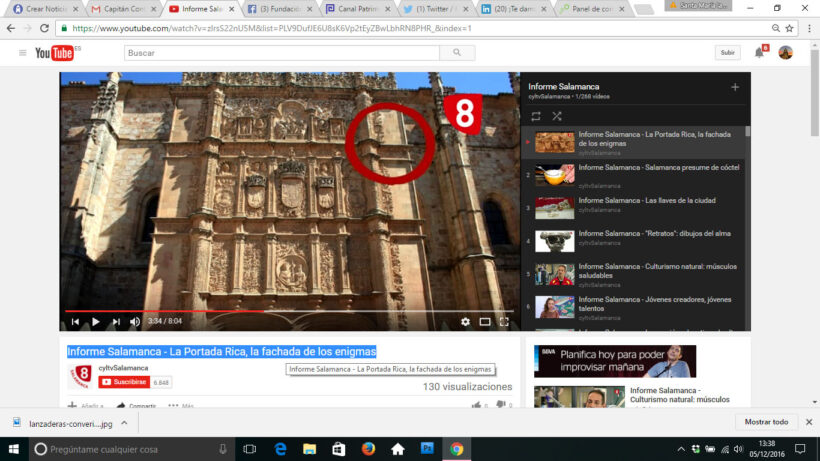
Task: Close the downloads bar
Action: coord(808,422)
